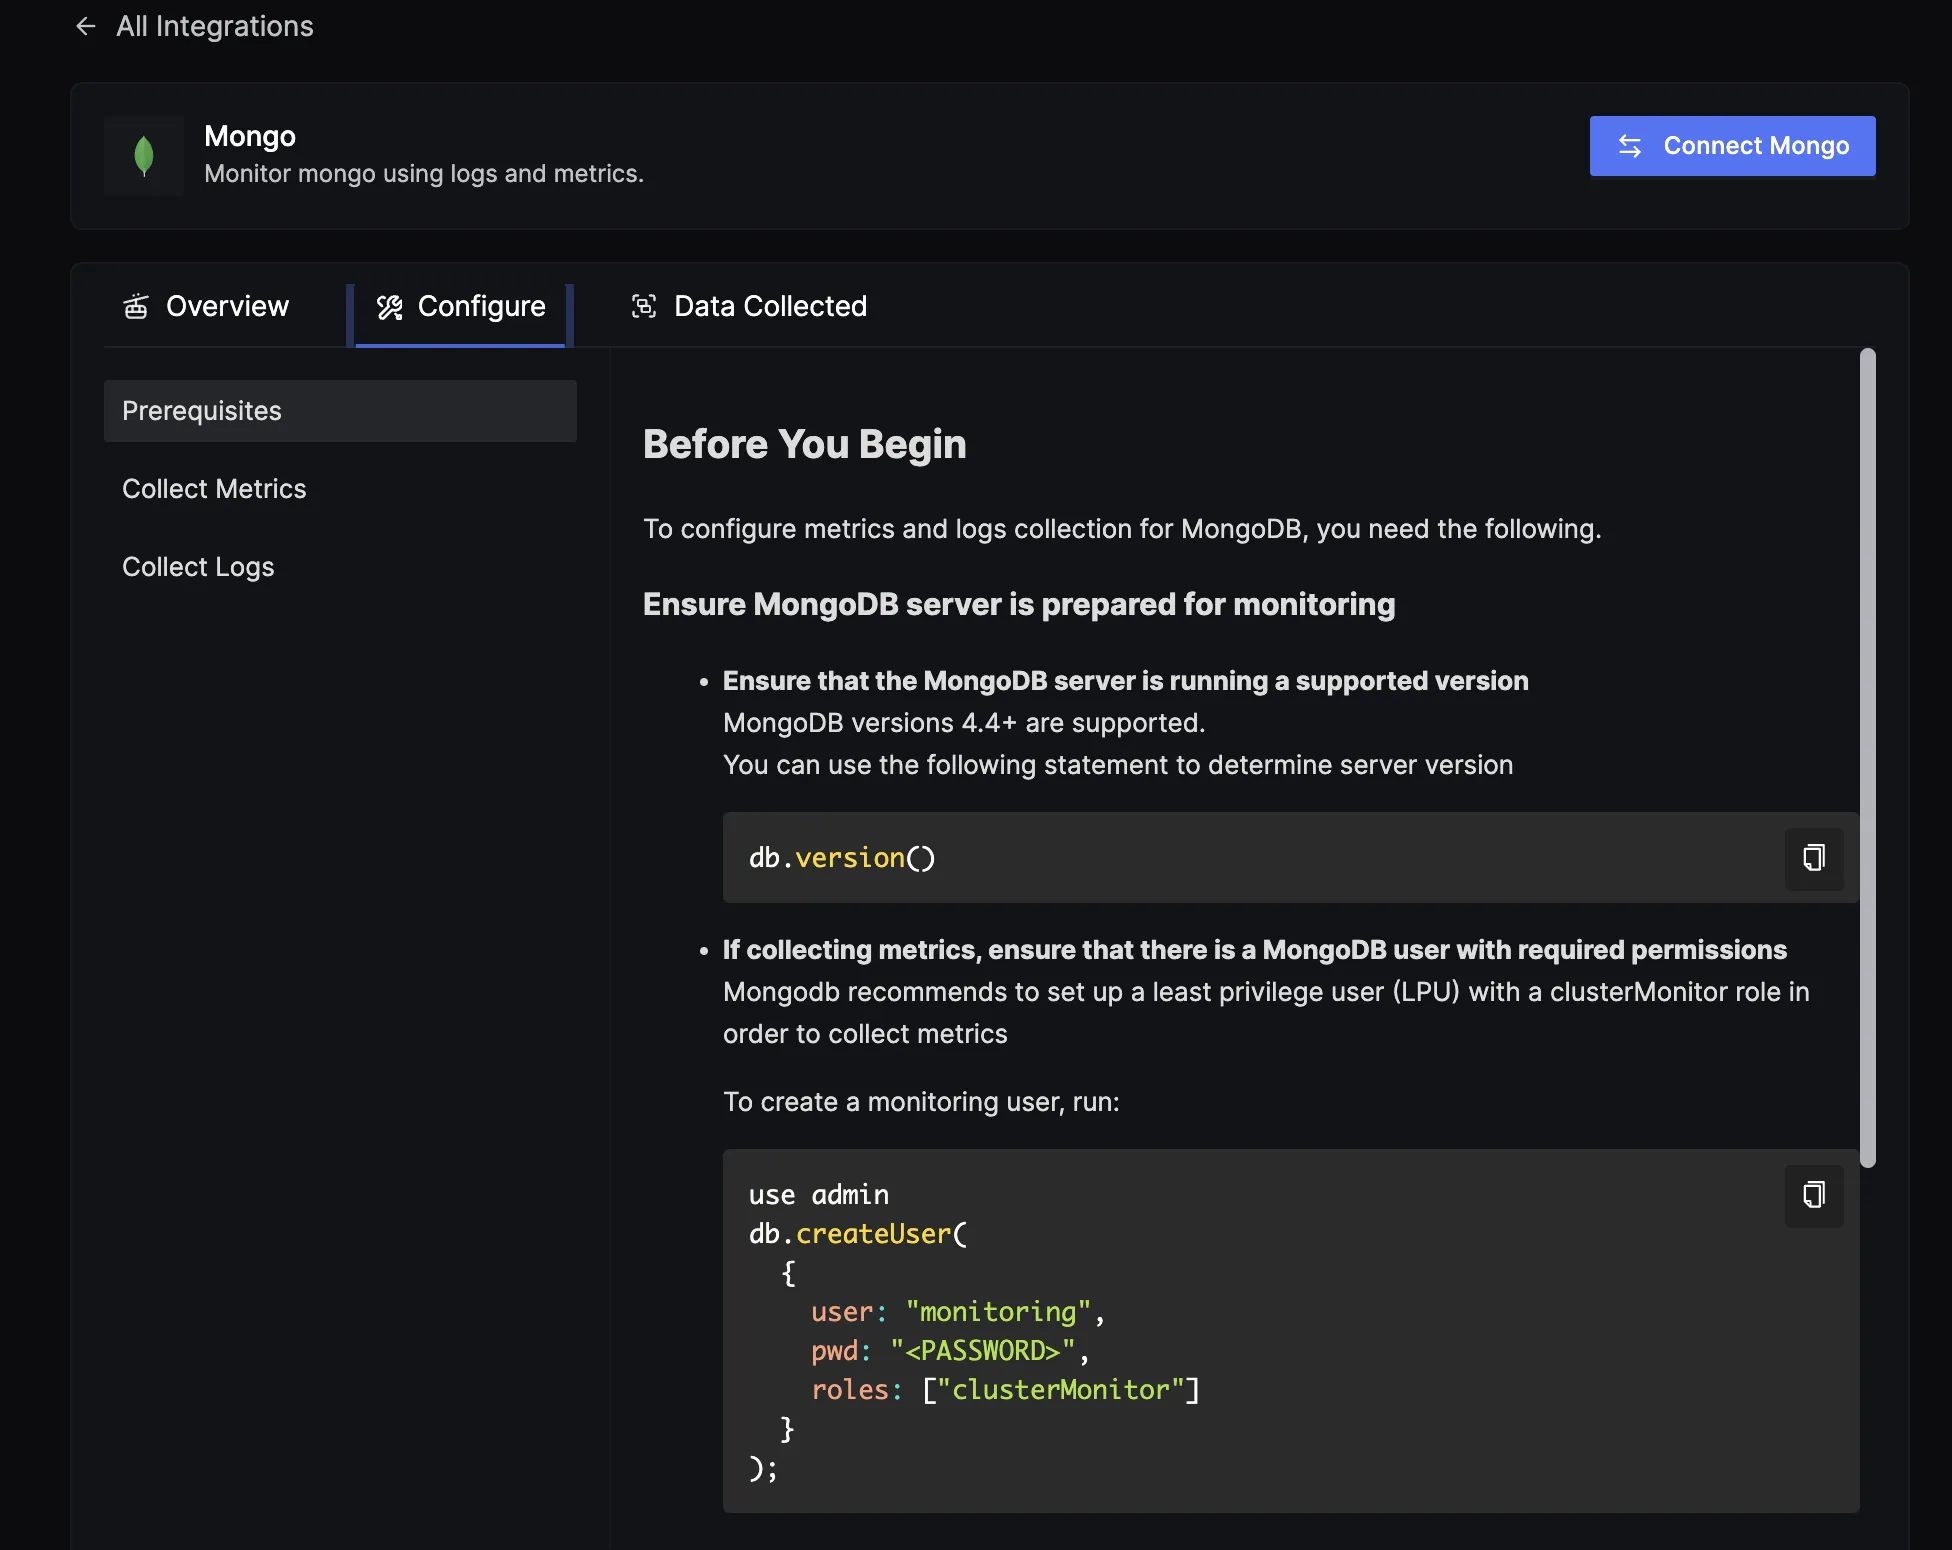Open the Data Collected tab
1952x1550 pixels.
coord(749,306)
